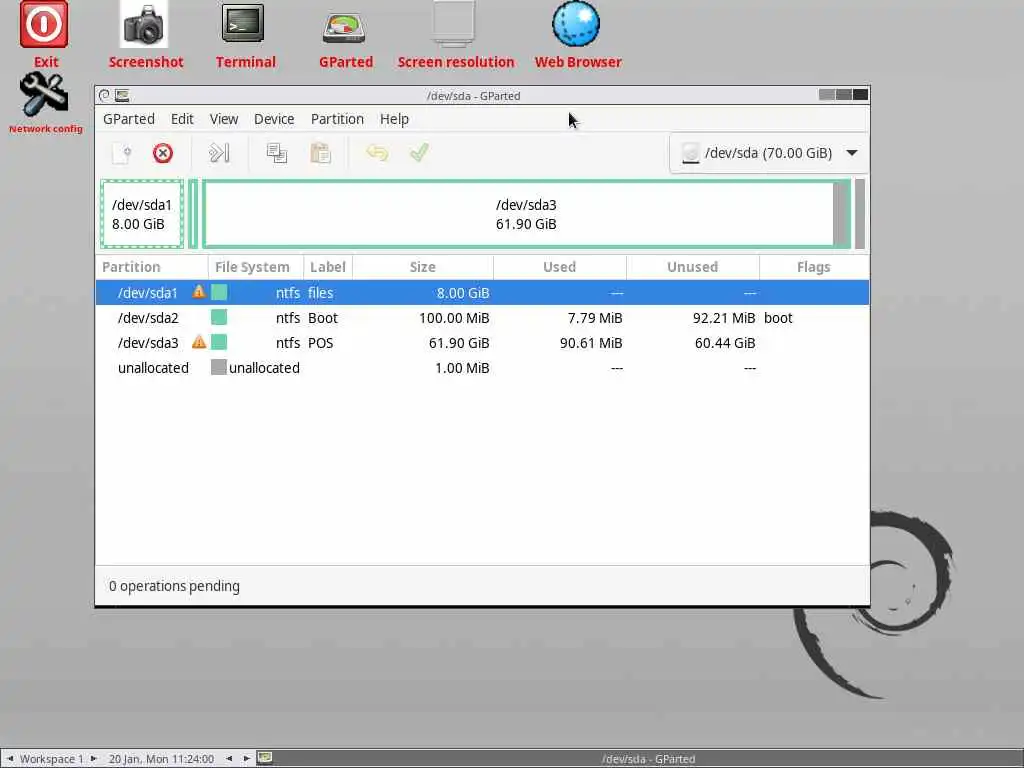Image resolution: width=1024 pixels, height=768 pixels.
Task: Open the Network config tools icon
Action: point(44,95)
